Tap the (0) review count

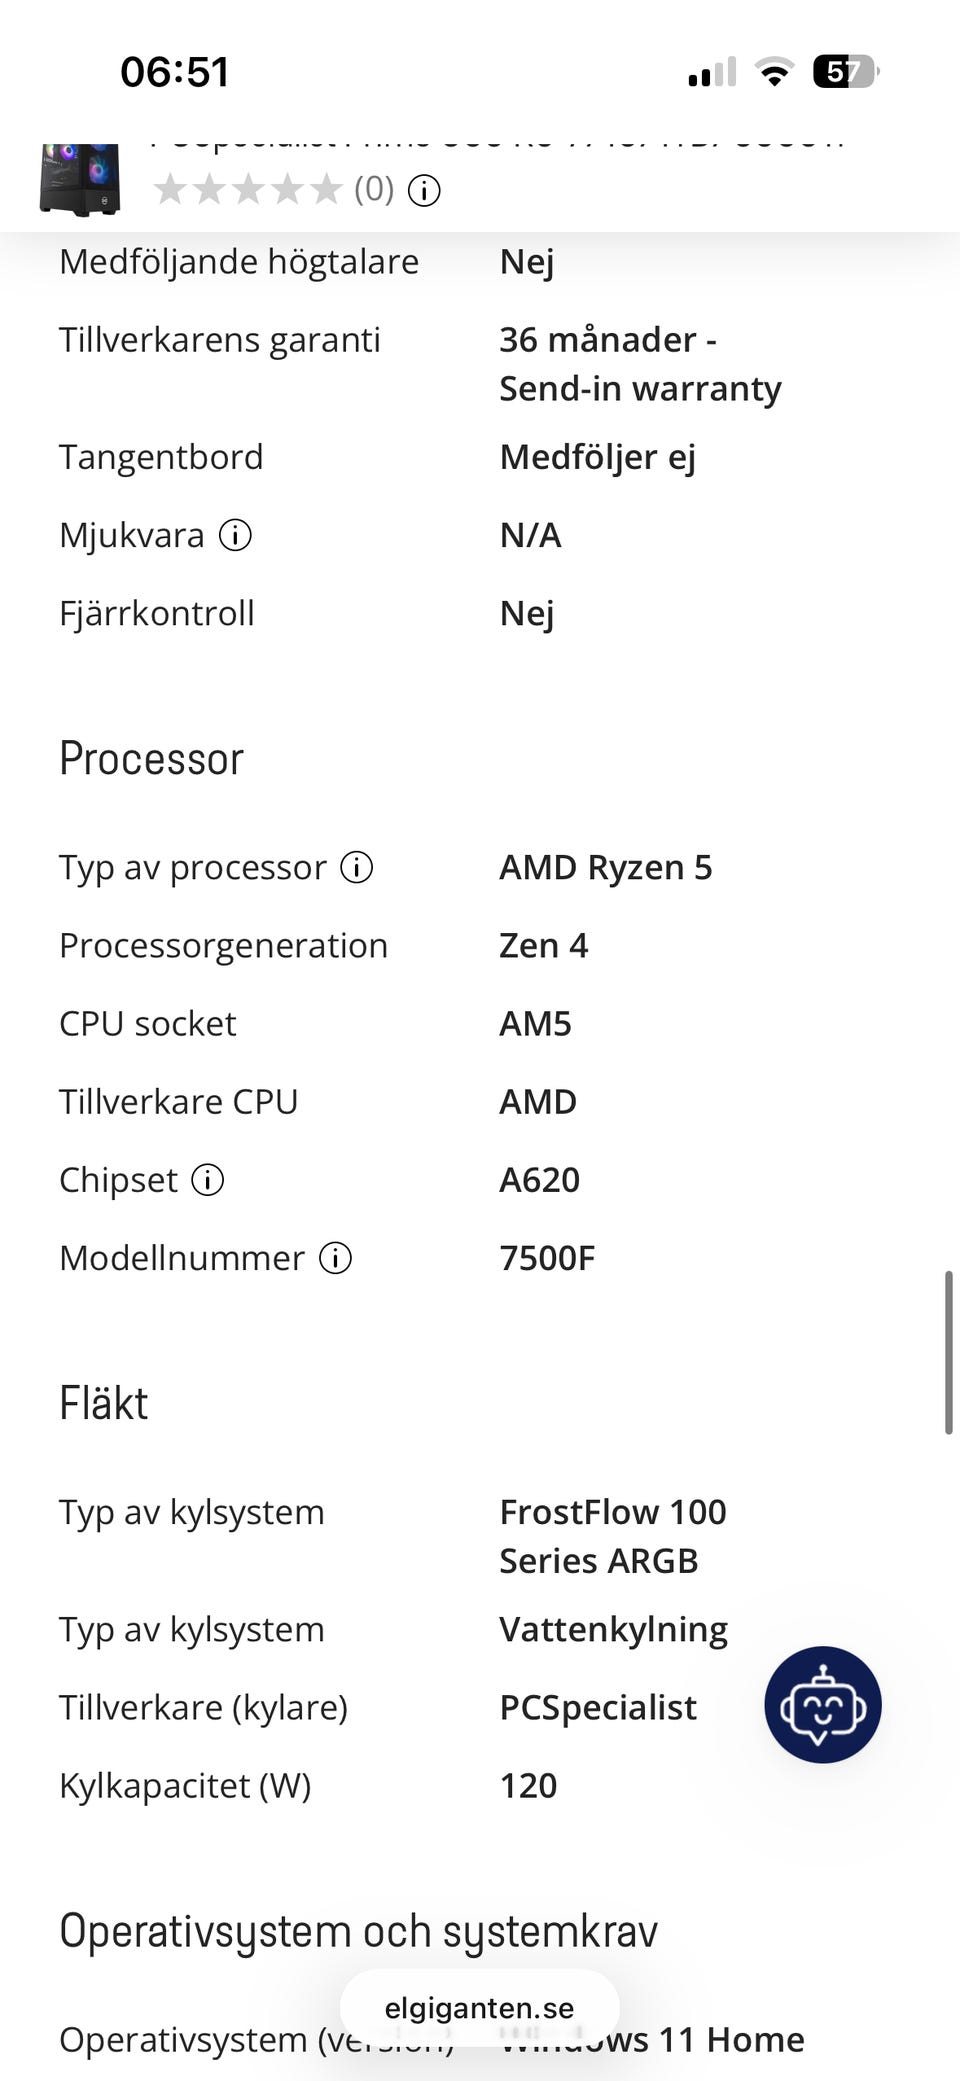point(374,189)
